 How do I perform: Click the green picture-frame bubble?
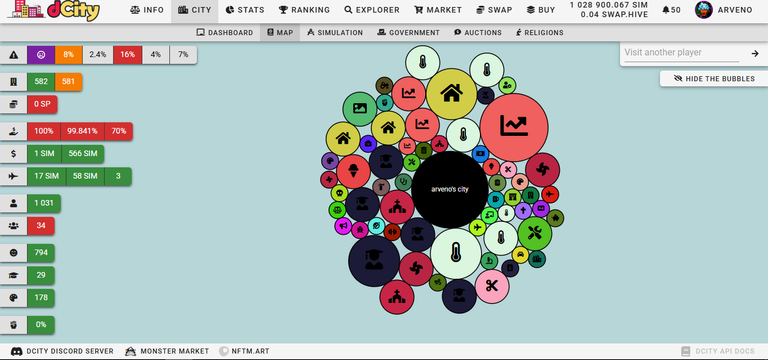pyautogui.click(x=360, y=109)
